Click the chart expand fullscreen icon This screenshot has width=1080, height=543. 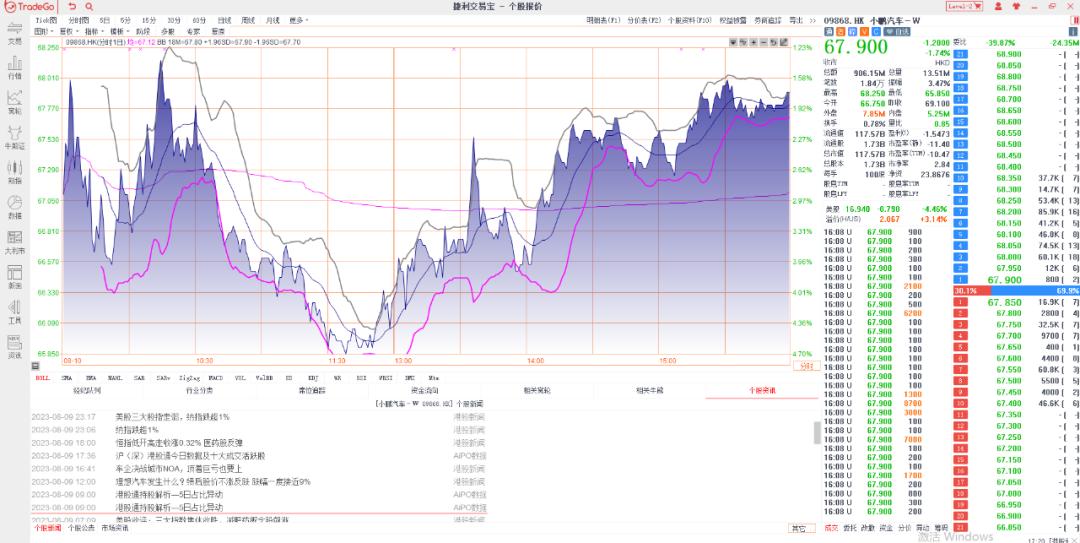(x=784, y=42)
